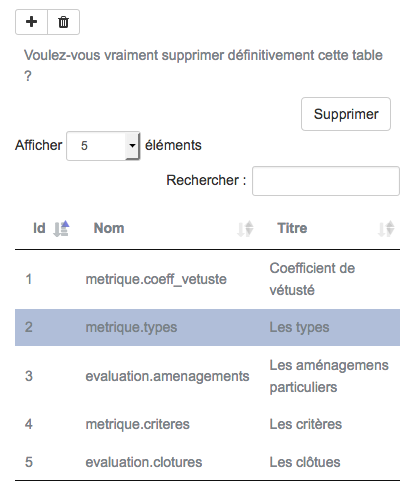Click the Les critères title cell
The height and width of the screenshot is (487, 420).
[306, 424]
